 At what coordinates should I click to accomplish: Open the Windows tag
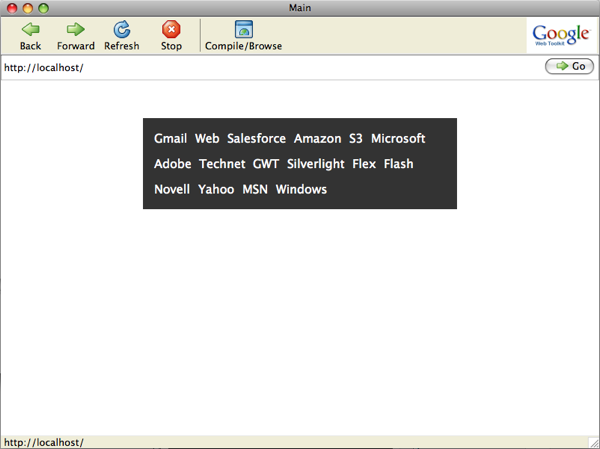click(301, 189)
